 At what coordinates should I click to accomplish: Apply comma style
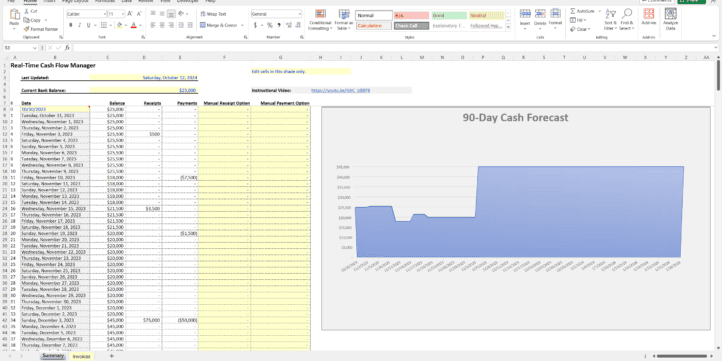point(279,25)
